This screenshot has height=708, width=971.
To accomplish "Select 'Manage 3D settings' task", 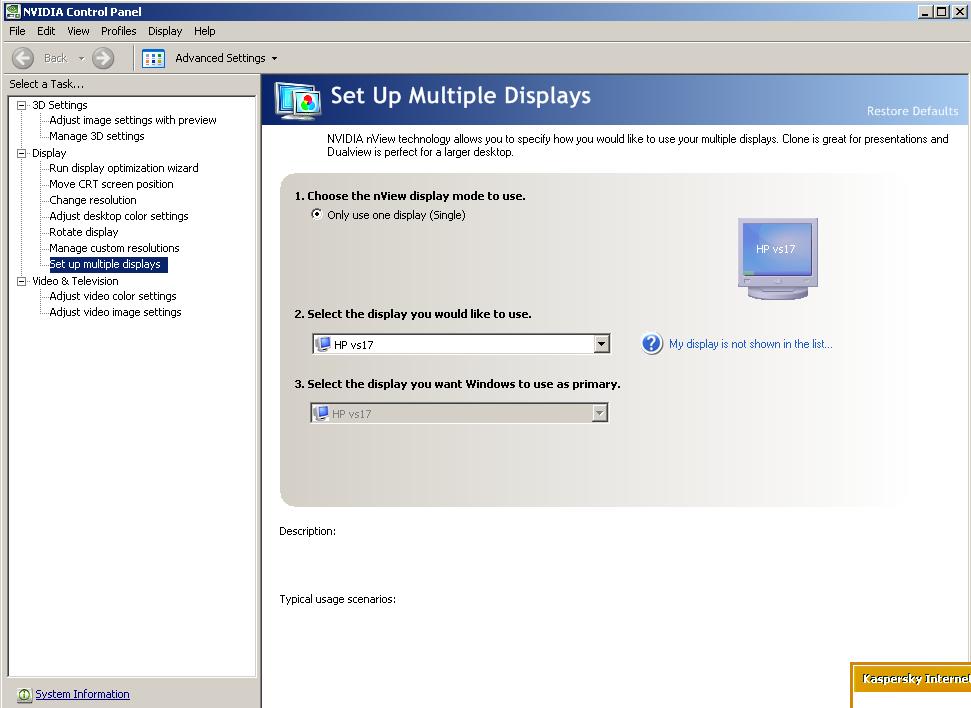I will pyautogui.click(x=97, y=136).
